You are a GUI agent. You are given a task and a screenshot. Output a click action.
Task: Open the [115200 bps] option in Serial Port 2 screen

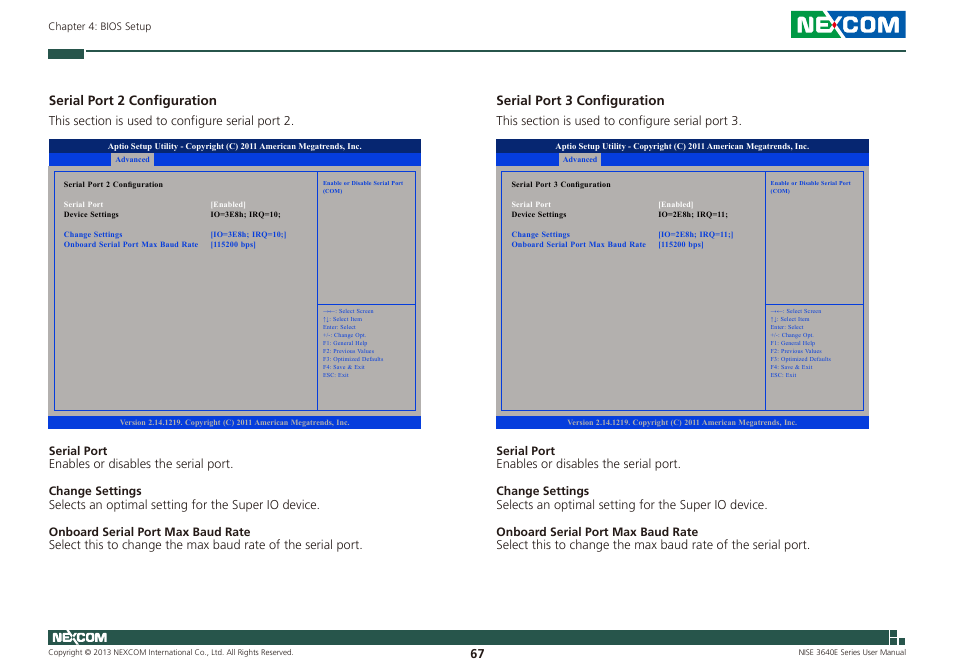(x=233, y=244)
